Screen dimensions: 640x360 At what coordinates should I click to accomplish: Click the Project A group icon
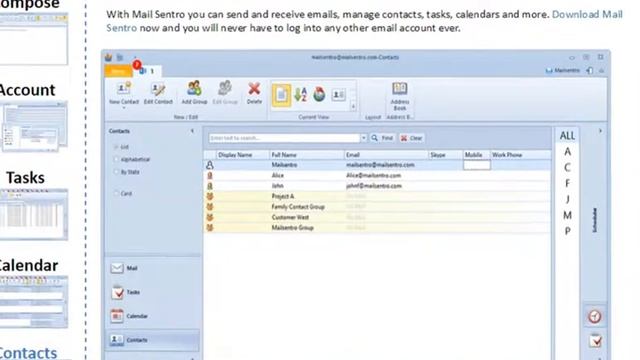tap(210, 196)
